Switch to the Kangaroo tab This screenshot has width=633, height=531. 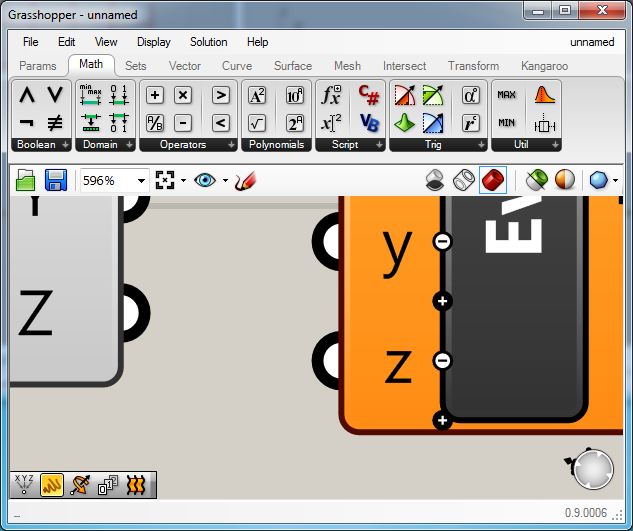[545, 66]
